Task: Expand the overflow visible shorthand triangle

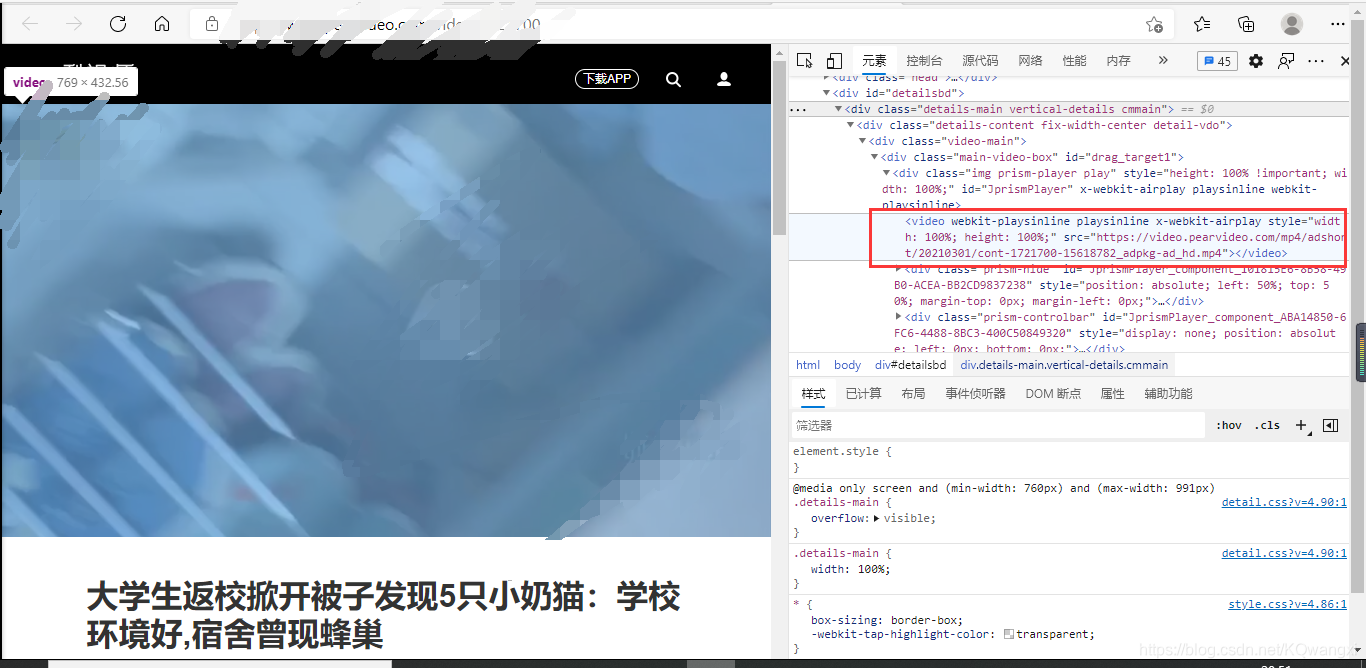Action: [877, 519]
